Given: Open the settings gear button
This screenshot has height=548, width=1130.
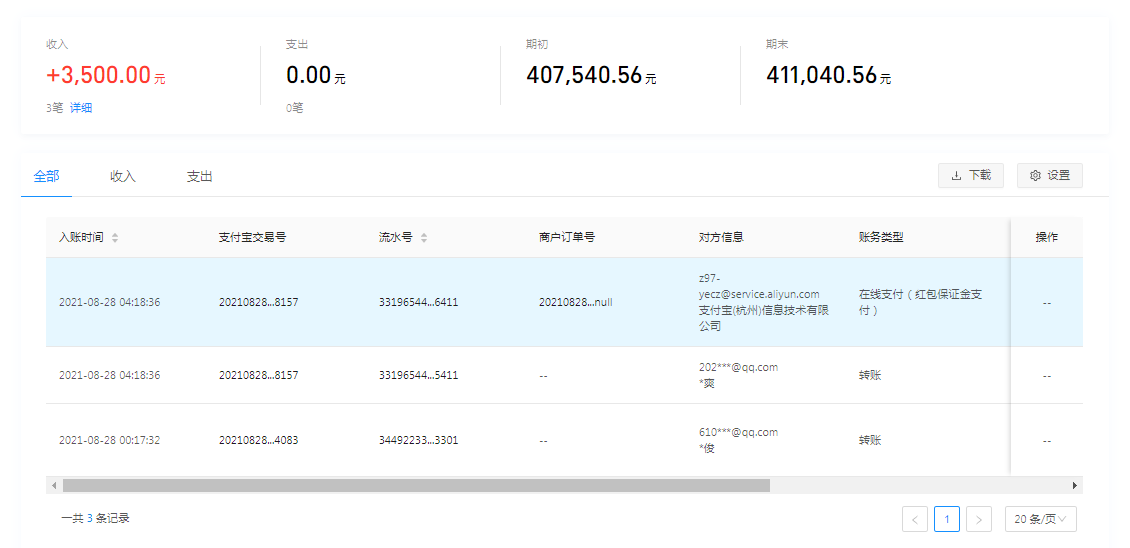Looking at the screenshot, I should [x=1049, y=175].
